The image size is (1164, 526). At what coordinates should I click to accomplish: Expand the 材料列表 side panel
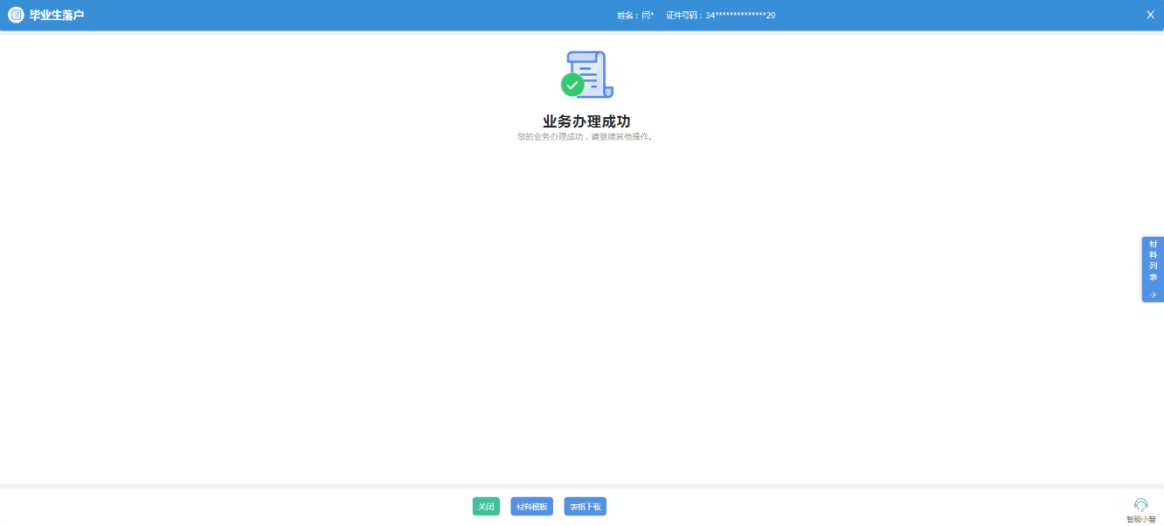click(x=1152, y=268)
